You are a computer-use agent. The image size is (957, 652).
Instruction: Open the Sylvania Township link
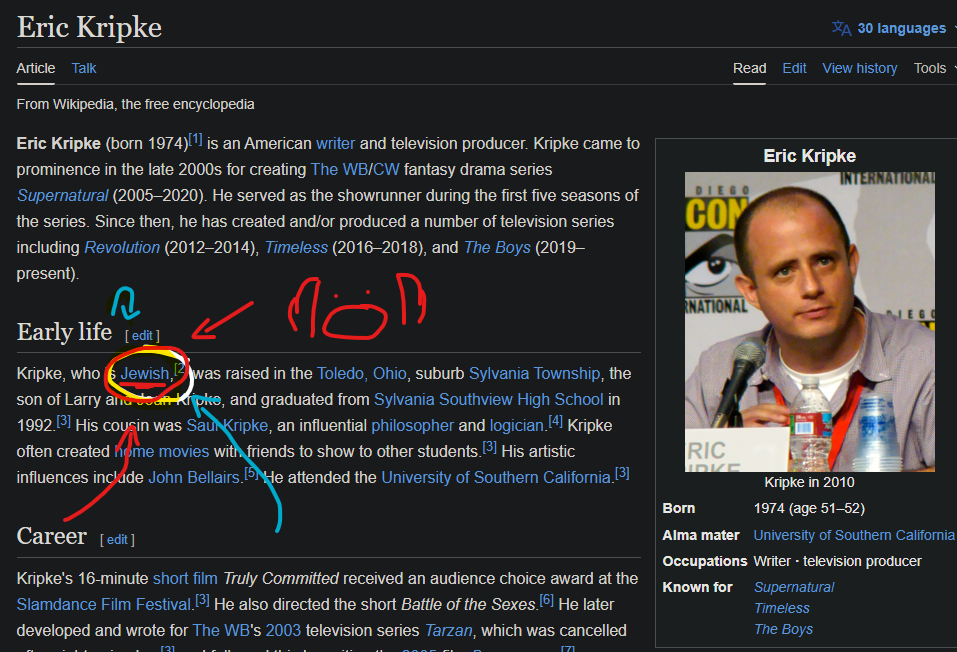[535, 374]
